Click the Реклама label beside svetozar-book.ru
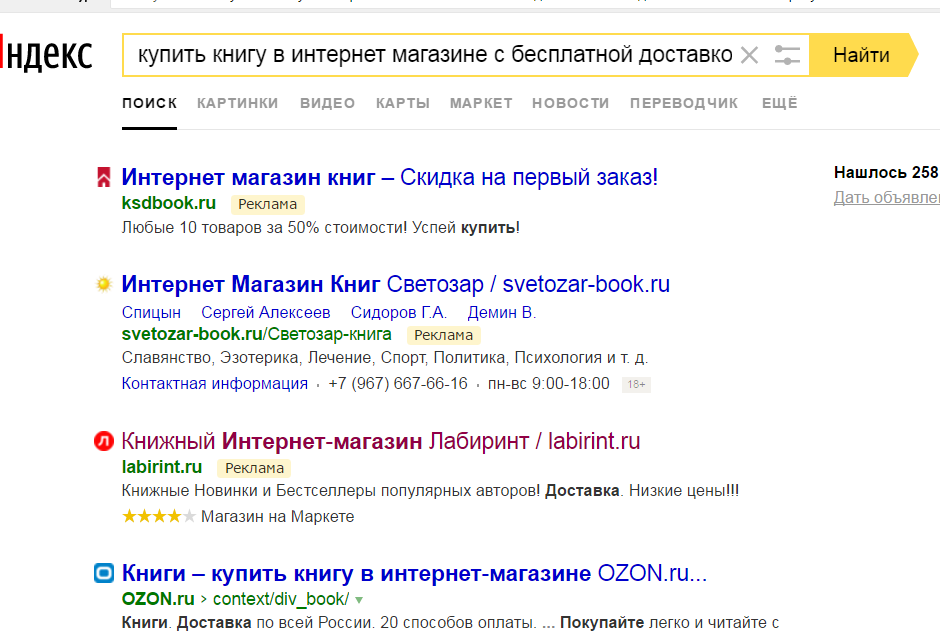 (x=444, y=335)
